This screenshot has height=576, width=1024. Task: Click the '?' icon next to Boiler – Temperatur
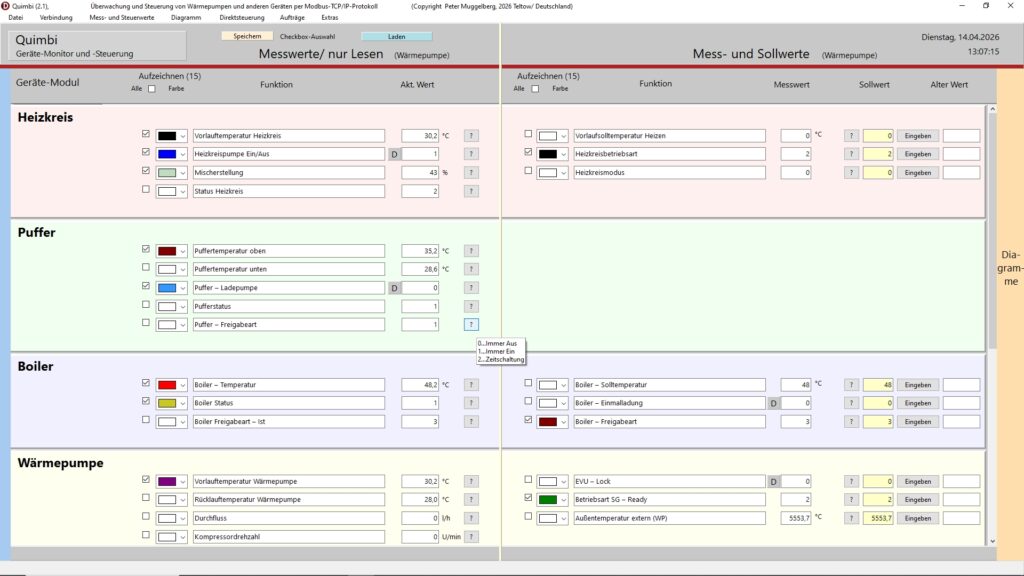[471, 385]
